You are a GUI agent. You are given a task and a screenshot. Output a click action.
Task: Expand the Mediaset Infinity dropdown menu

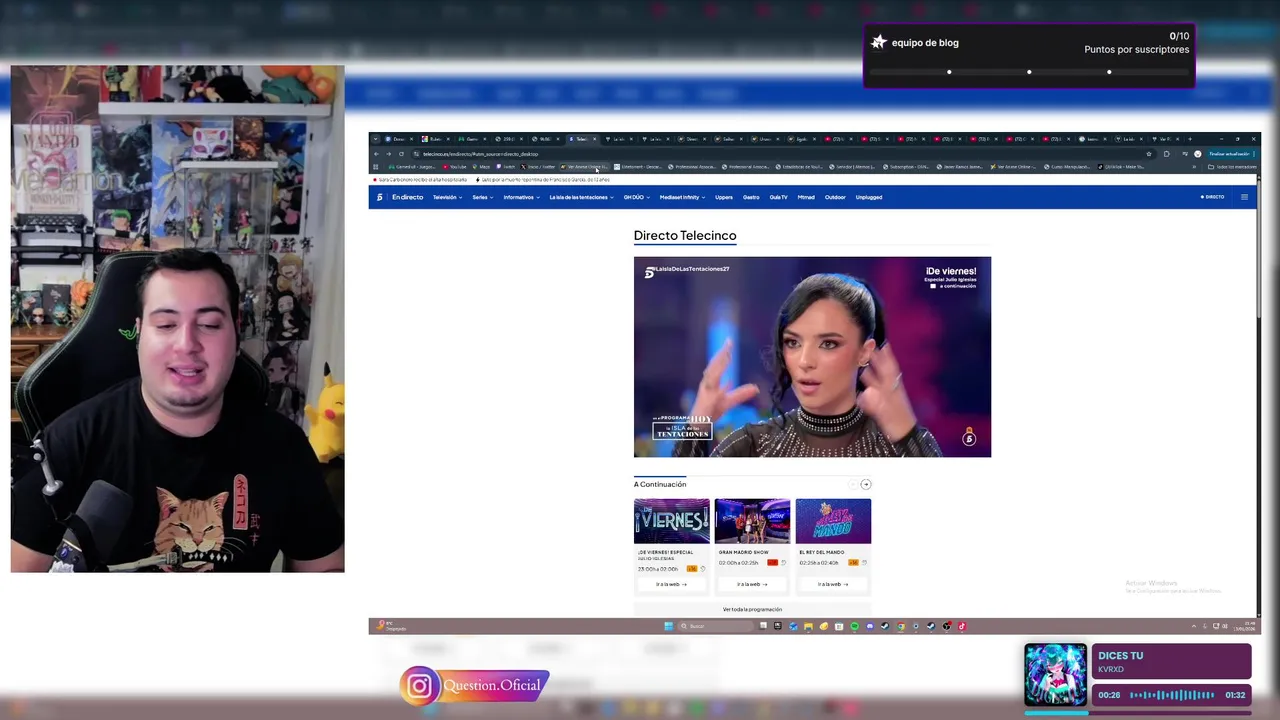(682, 197)
